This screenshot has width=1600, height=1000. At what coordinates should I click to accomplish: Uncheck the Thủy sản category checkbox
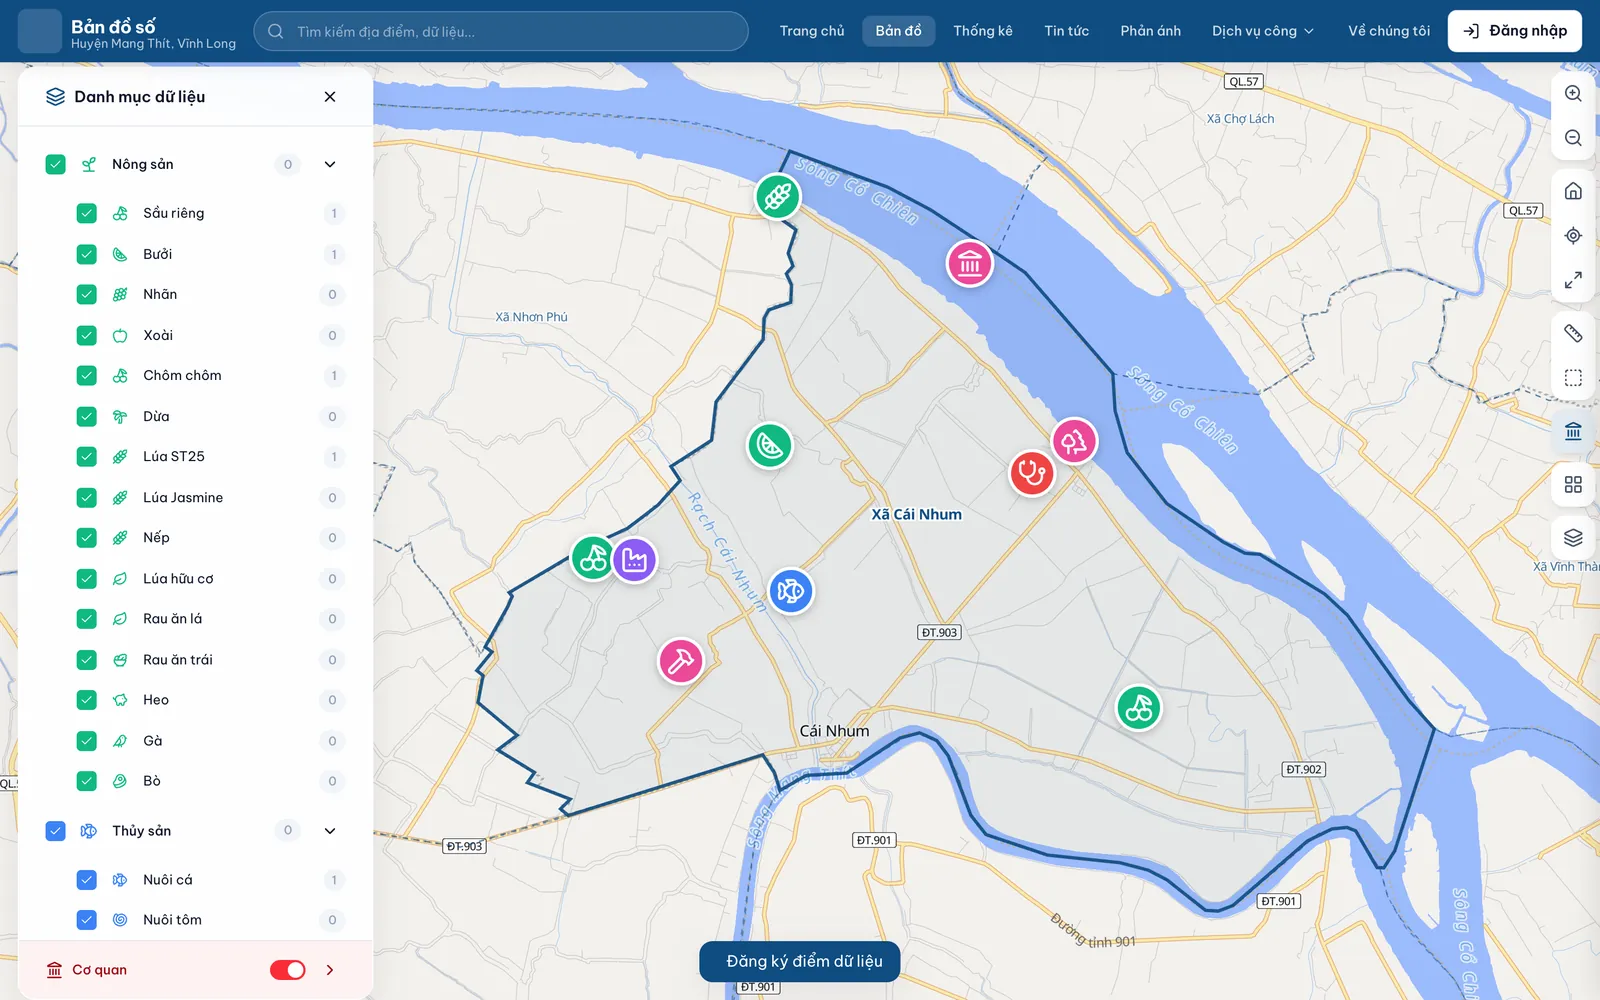[x=55, y=831]
